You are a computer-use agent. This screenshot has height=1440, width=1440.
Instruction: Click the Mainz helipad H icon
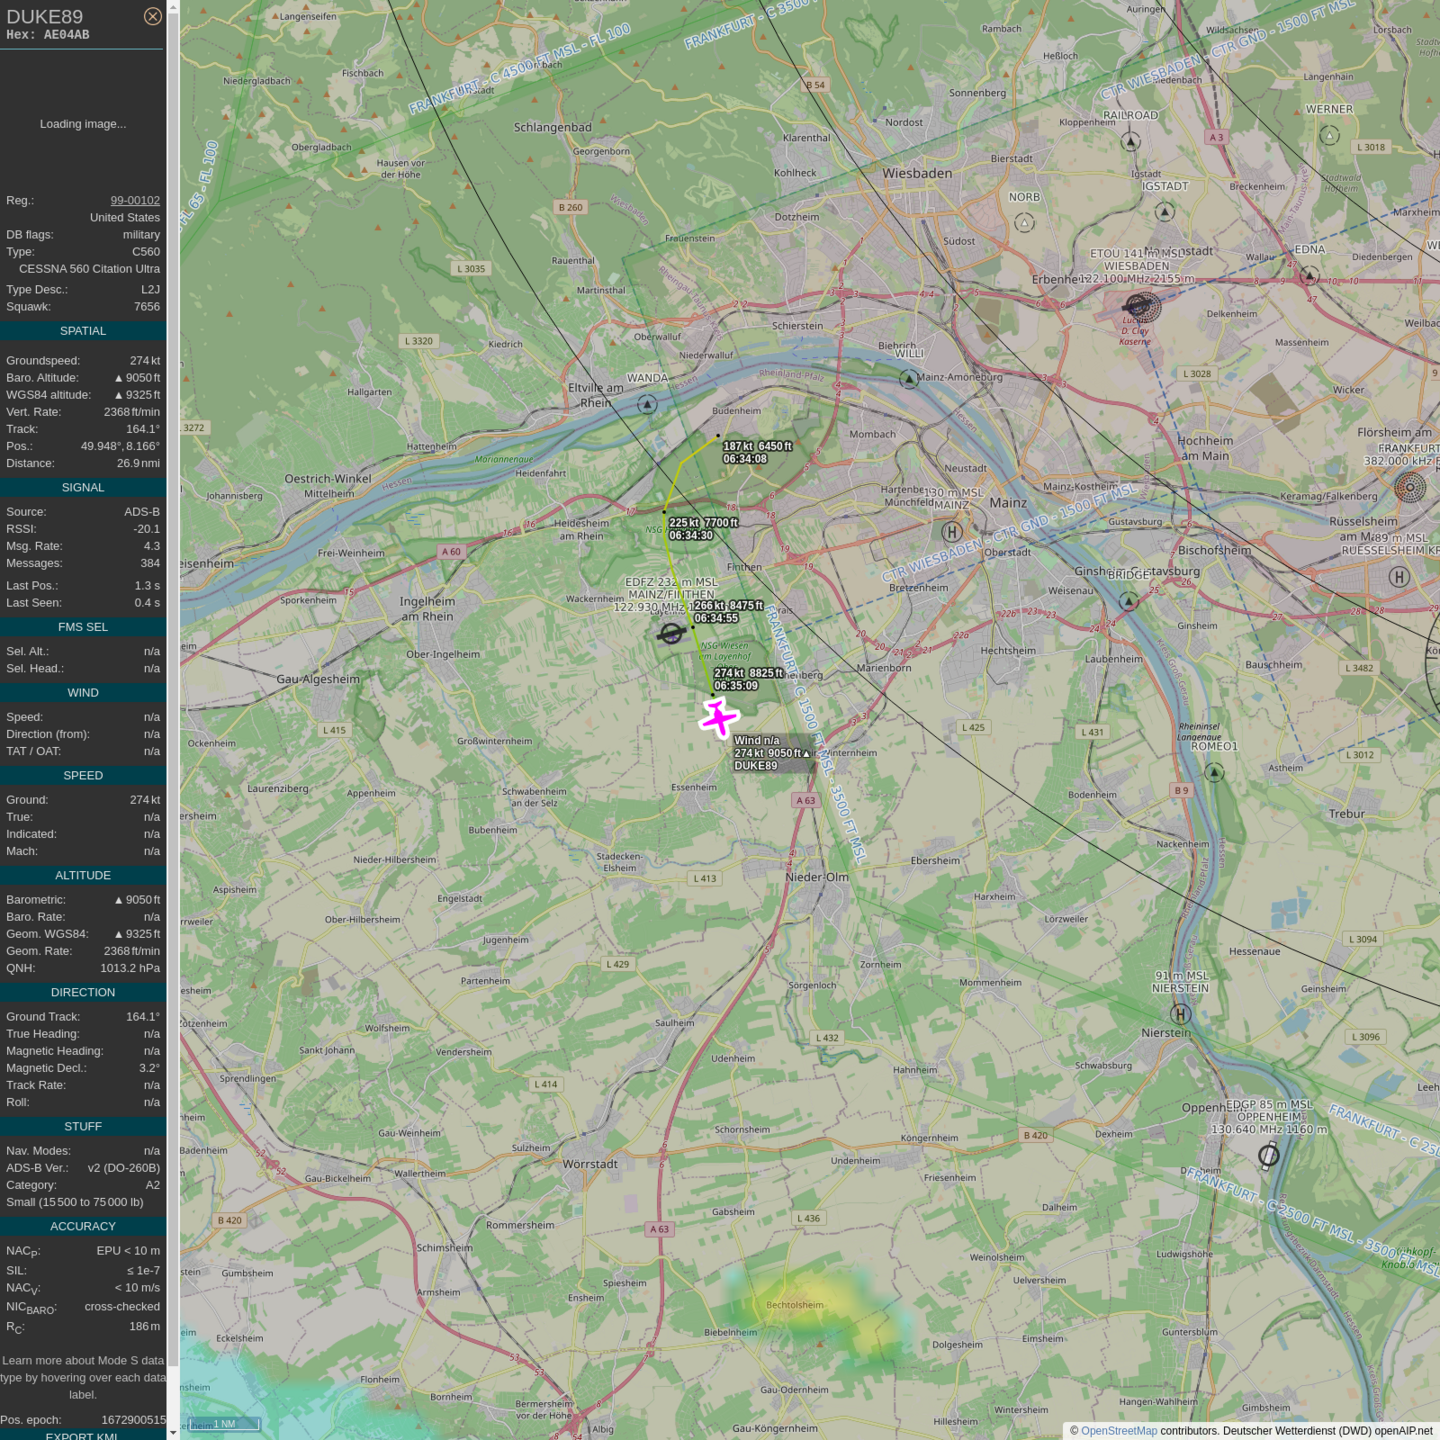tap(952, 532)
